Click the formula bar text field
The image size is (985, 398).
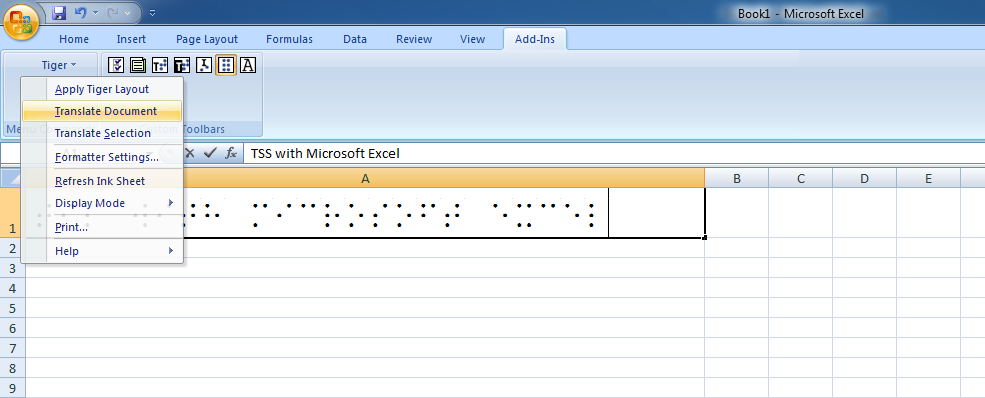tap(614, 153)
